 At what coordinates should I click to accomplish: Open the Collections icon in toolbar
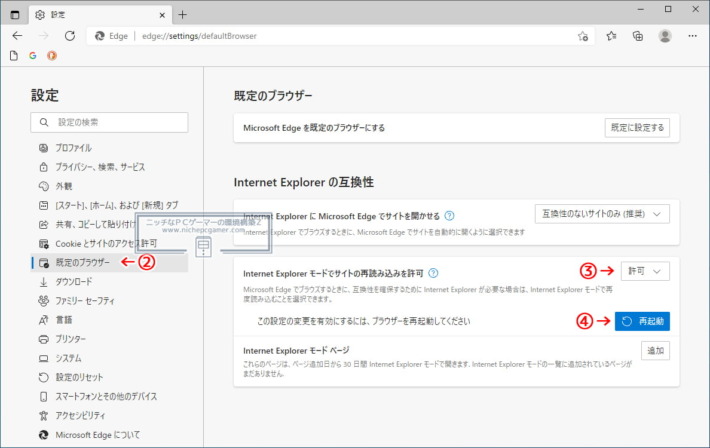pyautogui.click(x=638, y=35)
